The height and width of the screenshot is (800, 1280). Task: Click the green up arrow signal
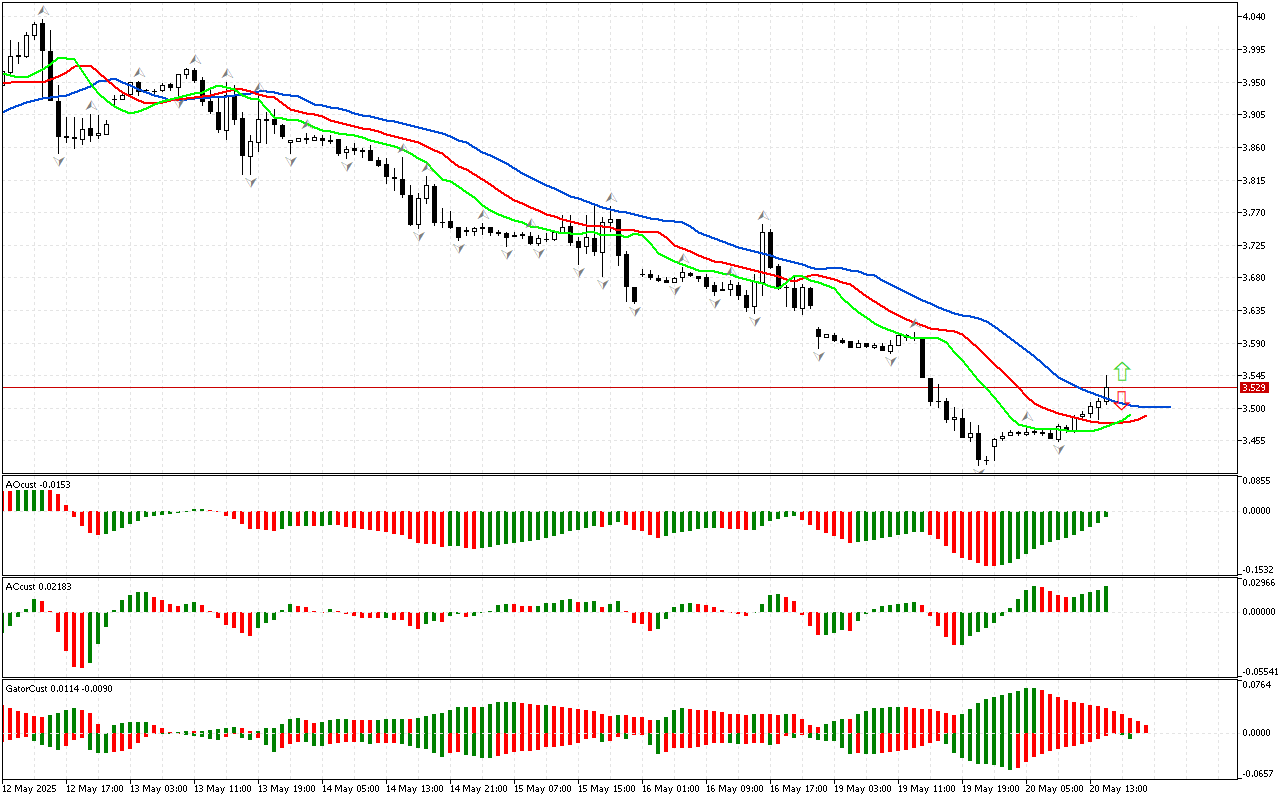1122,371
